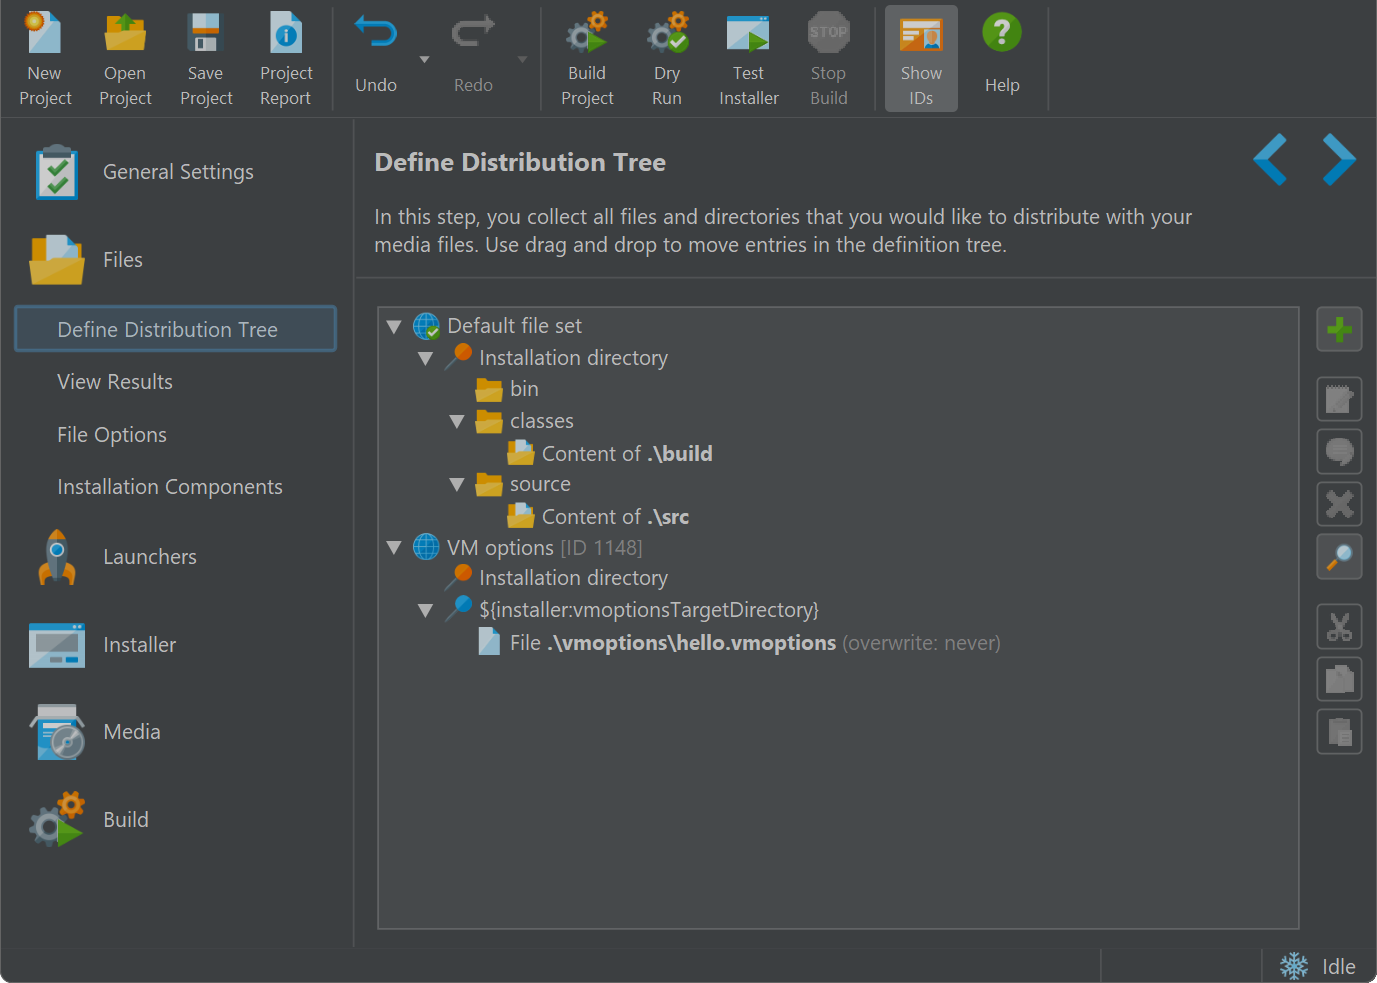Click green plus add entry button

[1339, 329]
